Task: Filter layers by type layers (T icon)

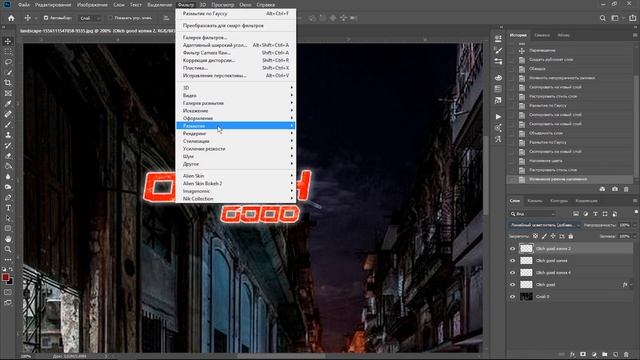Action: pyautogui.click(x=595, y=214)
